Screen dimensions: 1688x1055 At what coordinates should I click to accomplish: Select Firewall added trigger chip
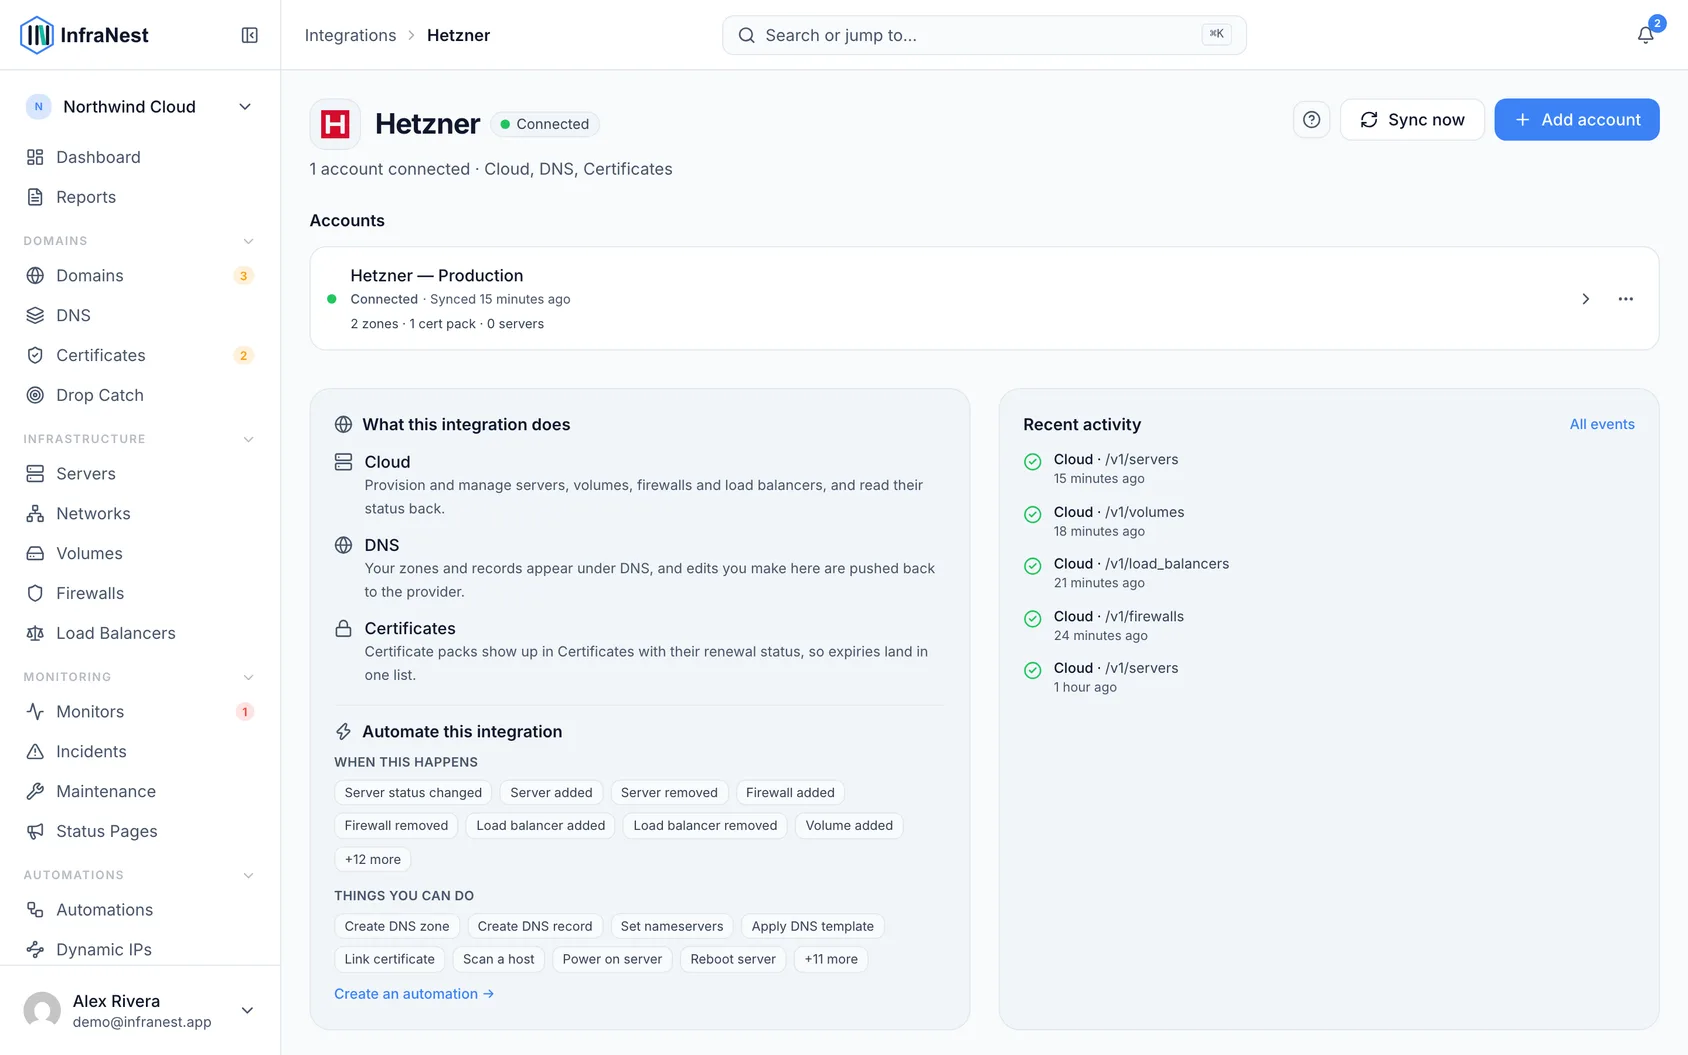click(790, 793)
